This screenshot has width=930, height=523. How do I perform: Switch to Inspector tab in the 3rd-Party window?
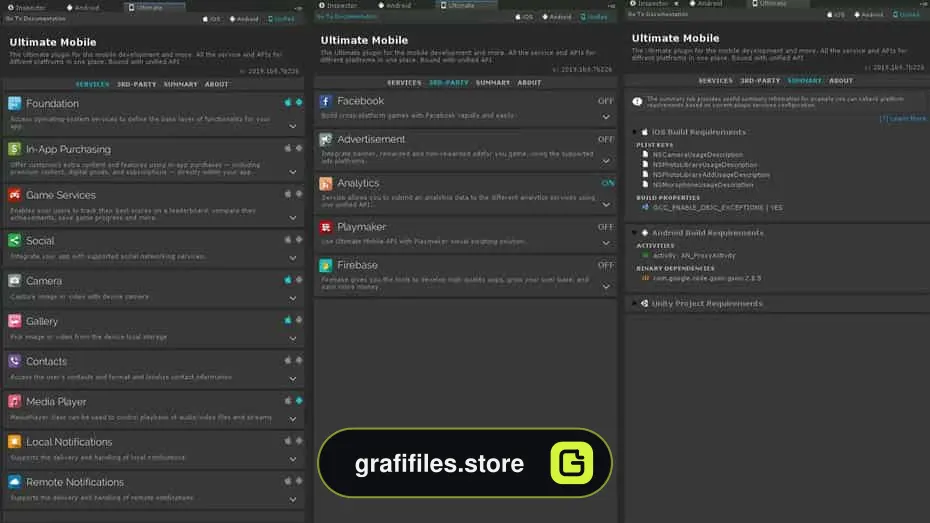pos(339,5)
